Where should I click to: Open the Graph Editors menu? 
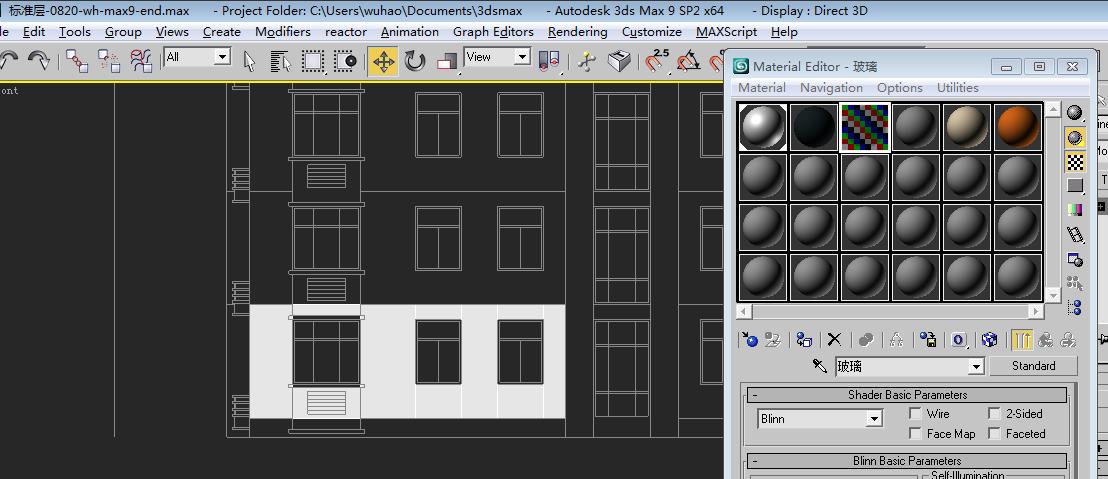coord(493,32)
